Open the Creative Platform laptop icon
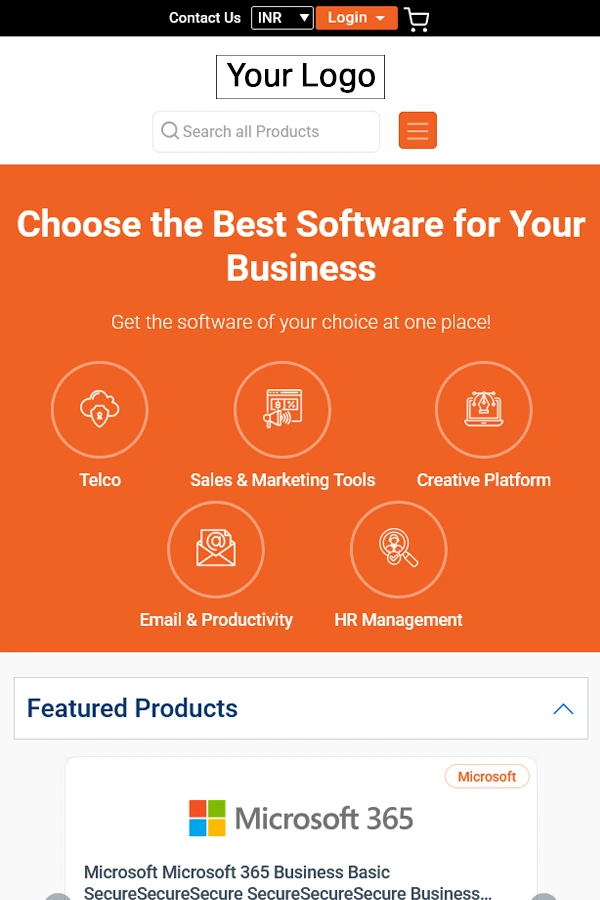This screenshot has height=900, width=600. pyautogui.click(x=483, y=409)
